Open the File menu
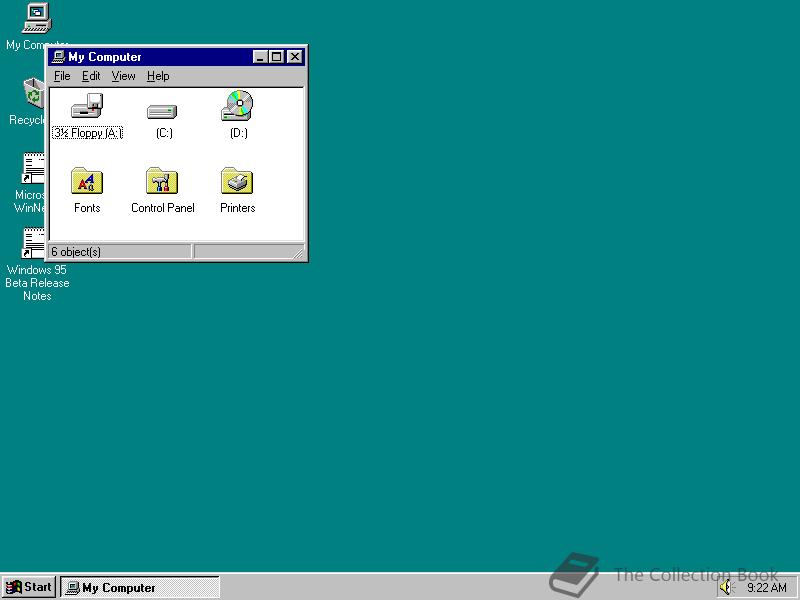Viewport: 800px width, 600px height. tap(62, 76)
